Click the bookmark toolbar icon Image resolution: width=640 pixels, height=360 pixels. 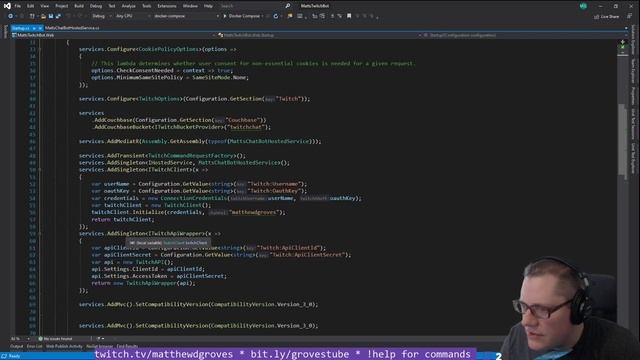click(349, 16)
